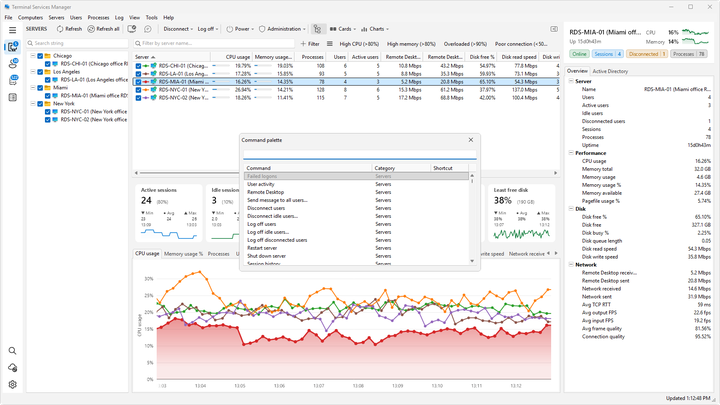720x405 pixels.
Task: Collapse the Chicago tree node
Action: 33,56
